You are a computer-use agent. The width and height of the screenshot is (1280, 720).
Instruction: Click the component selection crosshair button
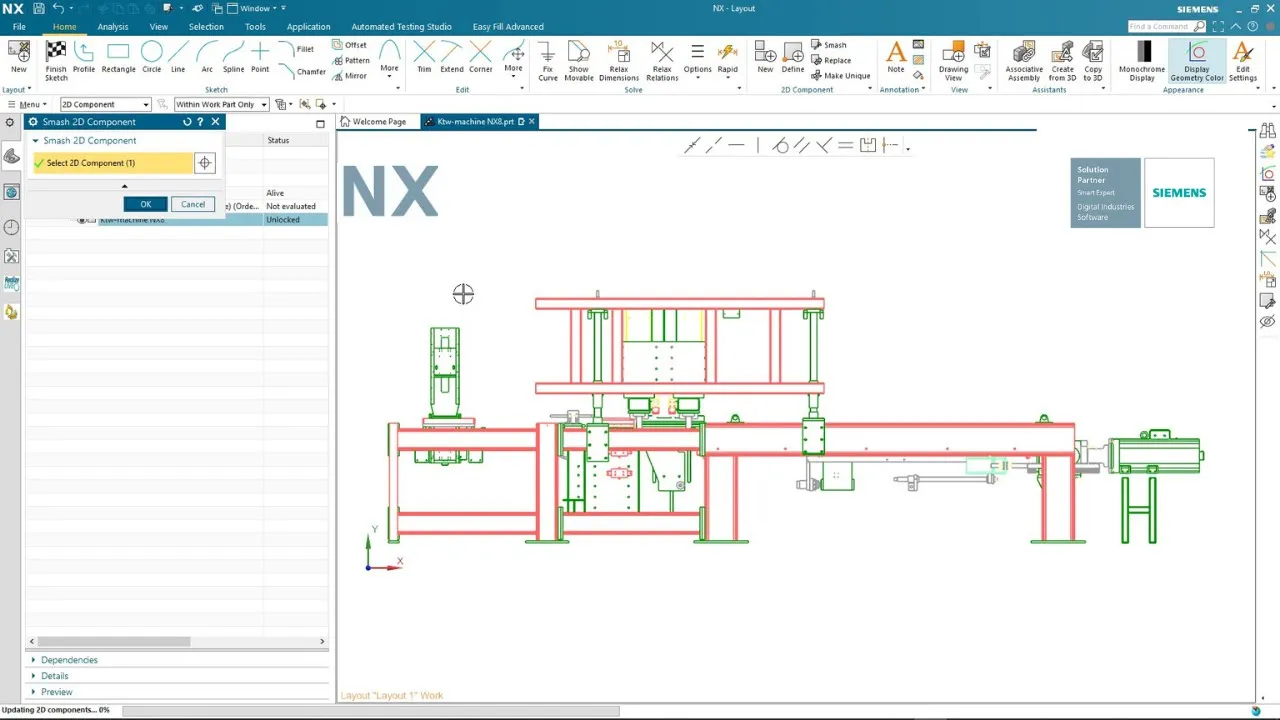[205, 163]
